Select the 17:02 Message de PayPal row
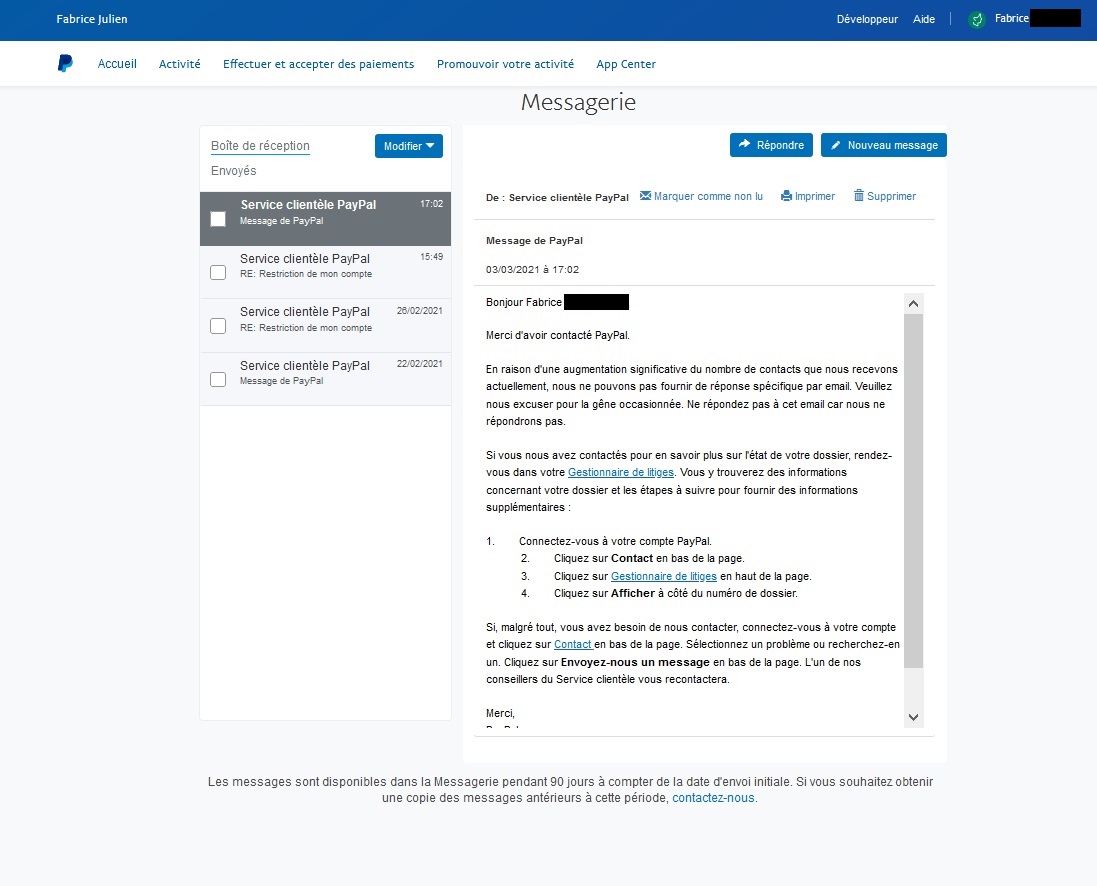This screenshot has height=886, width=1097. pyautogui.click(x=325, y=219)
